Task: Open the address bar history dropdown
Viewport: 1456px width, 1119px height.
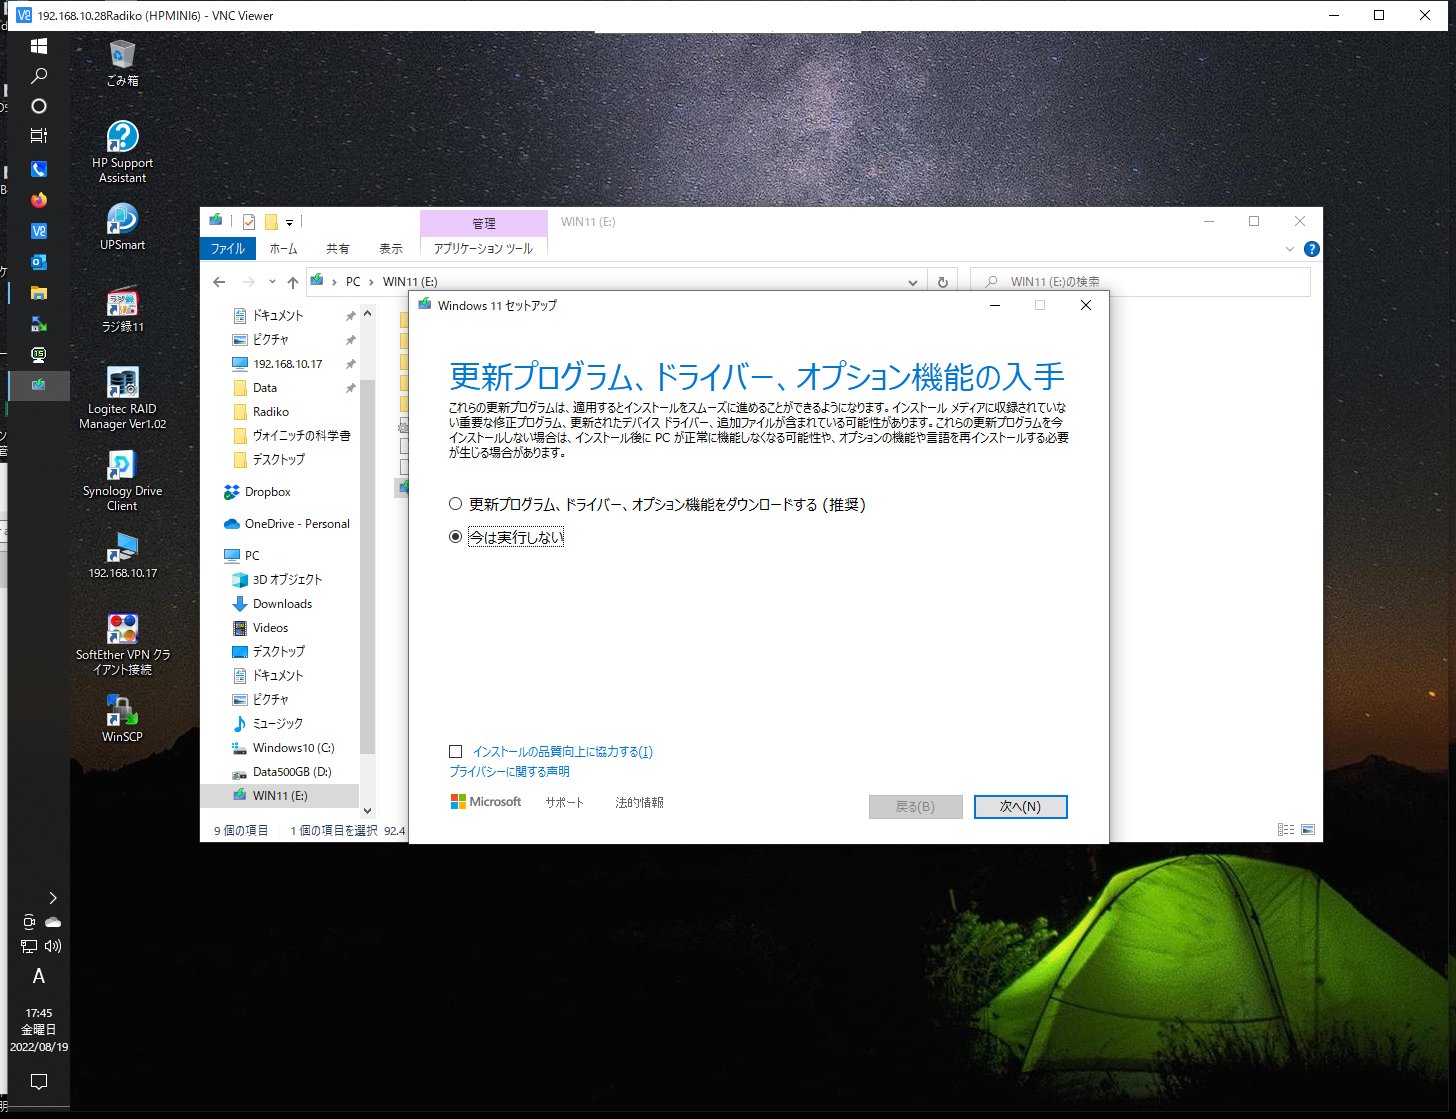Action: pos(912,282)
